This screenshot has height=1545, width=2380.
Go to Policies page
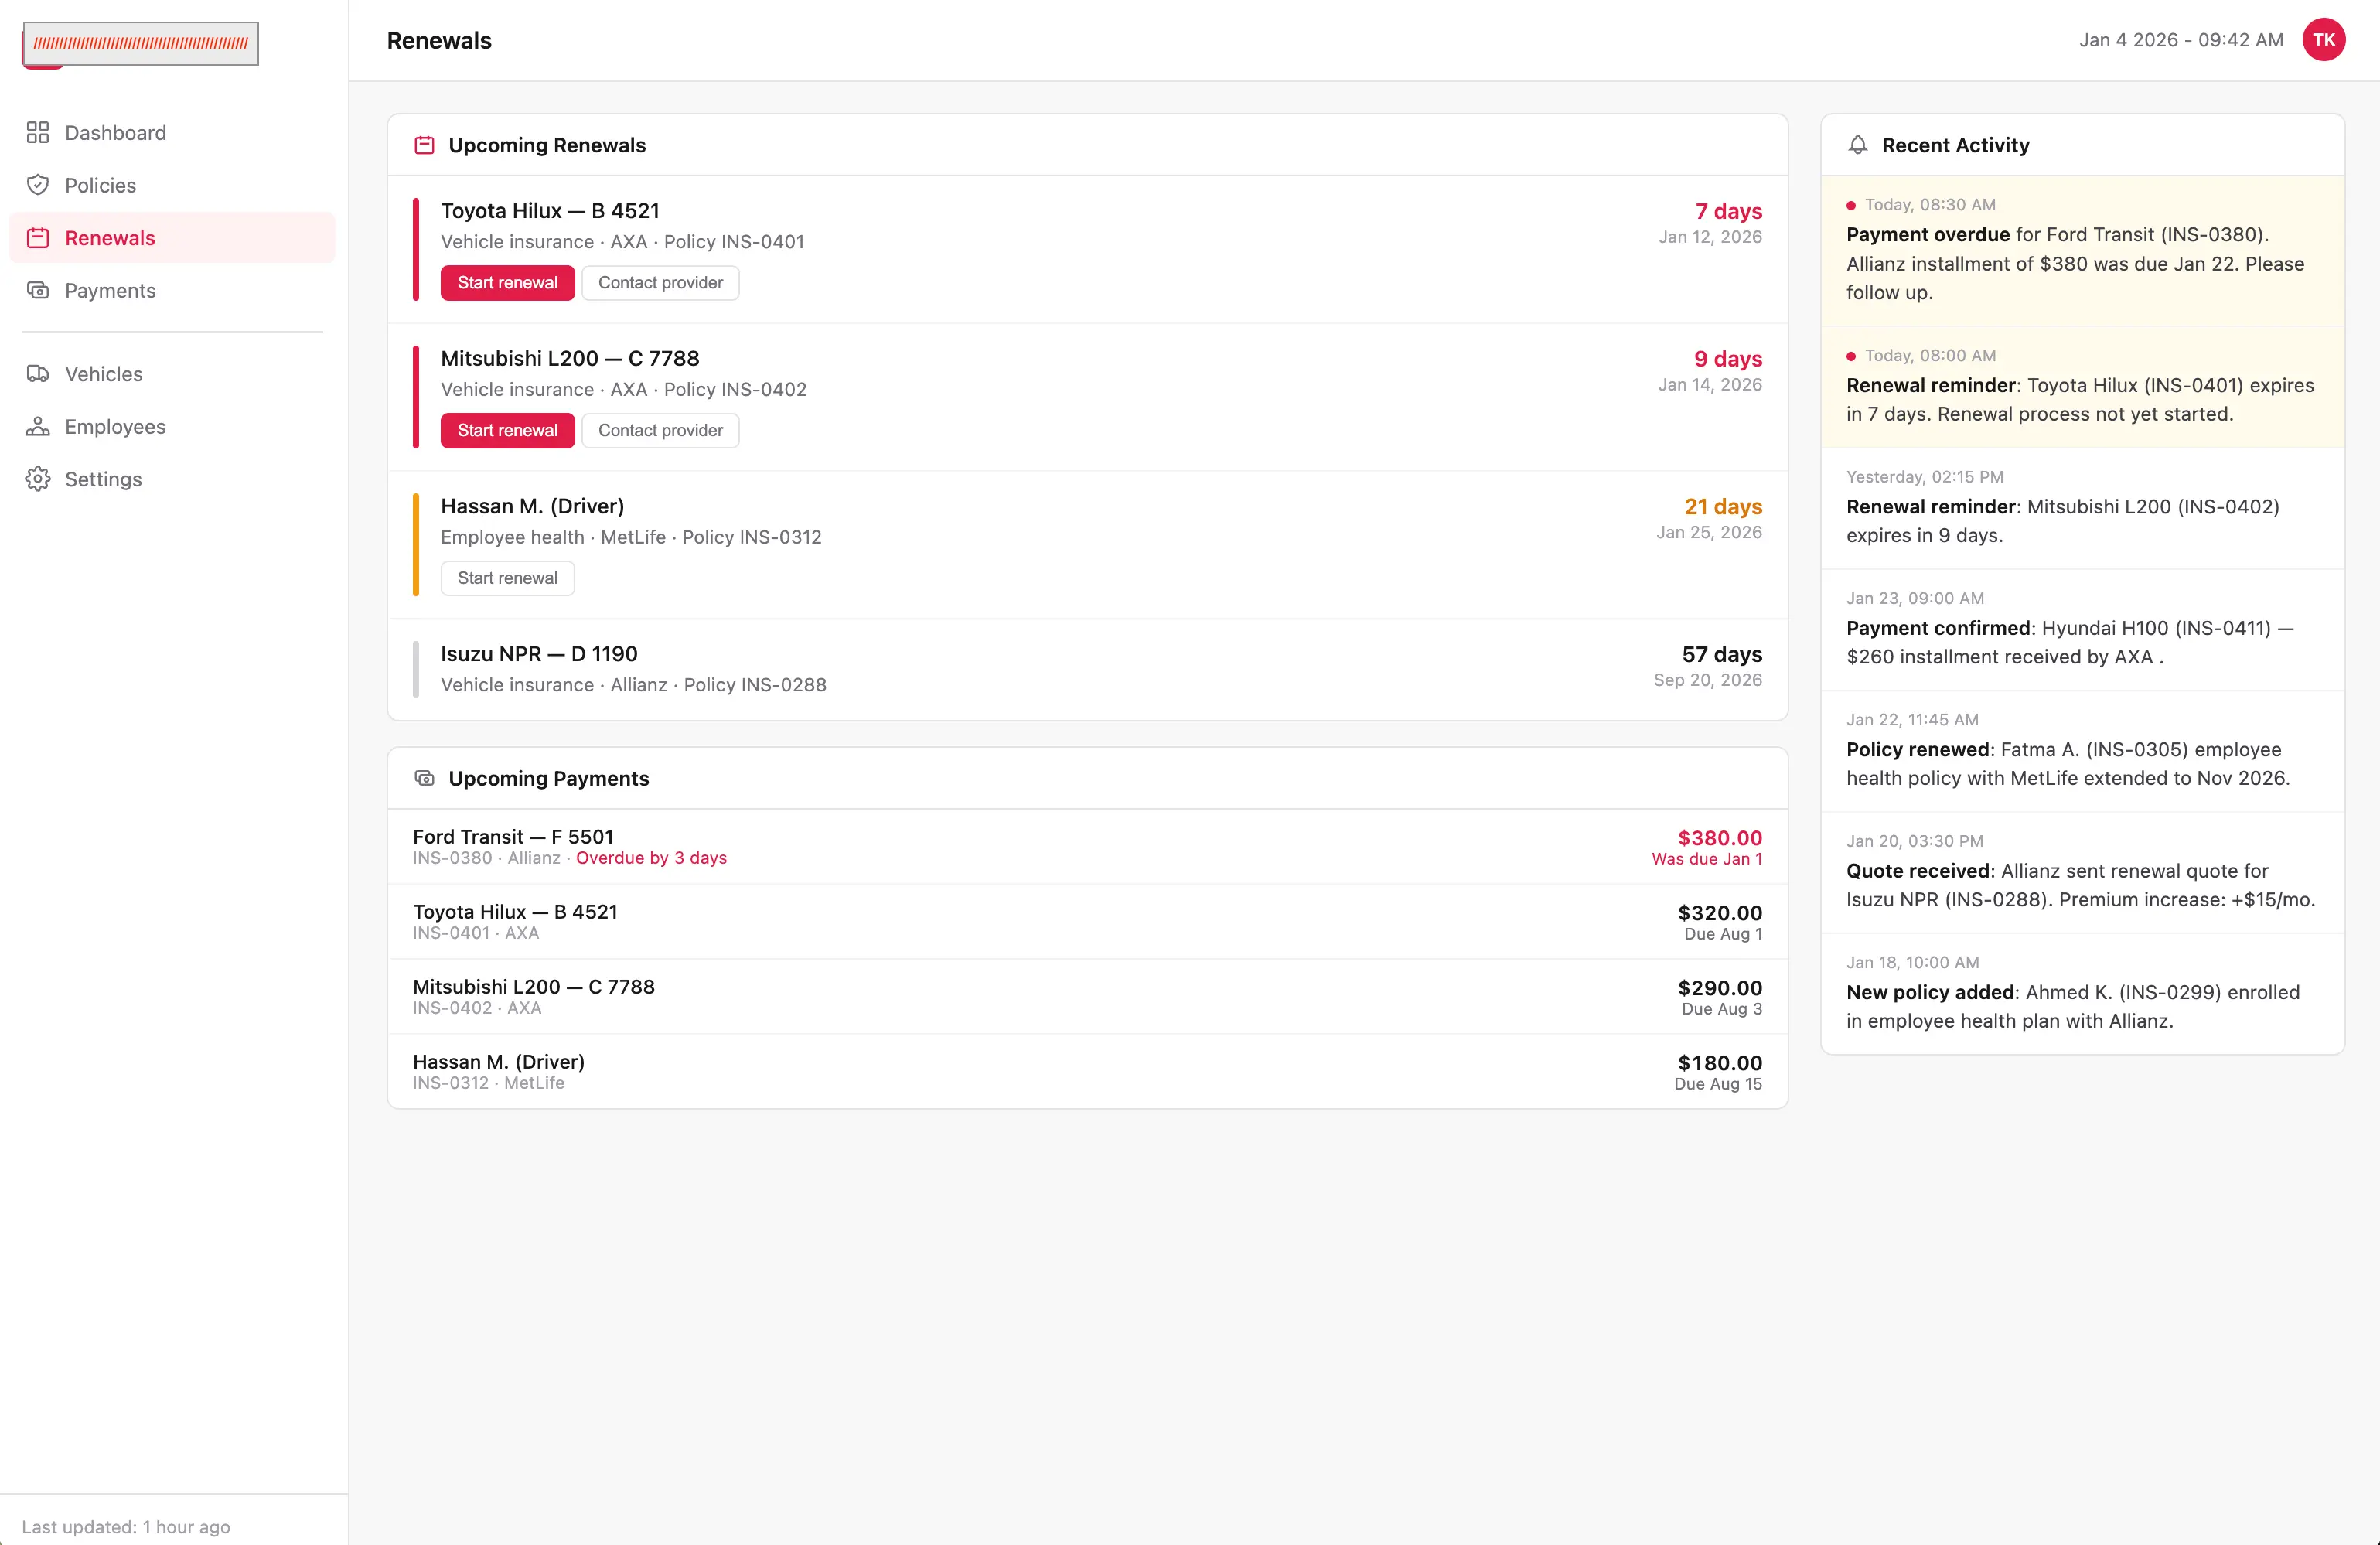[x=172, y=185]
